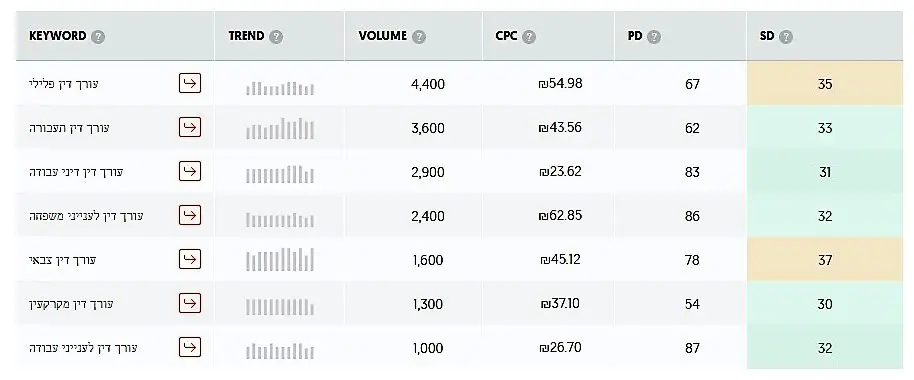Show help tooltip next to PD header

click(654, 37)
